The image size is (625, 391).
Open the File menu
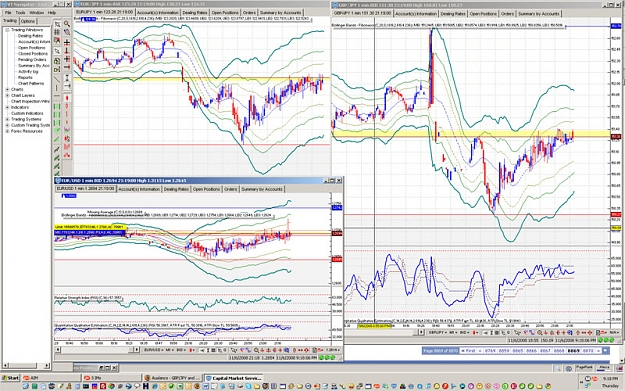pos(8,13)
